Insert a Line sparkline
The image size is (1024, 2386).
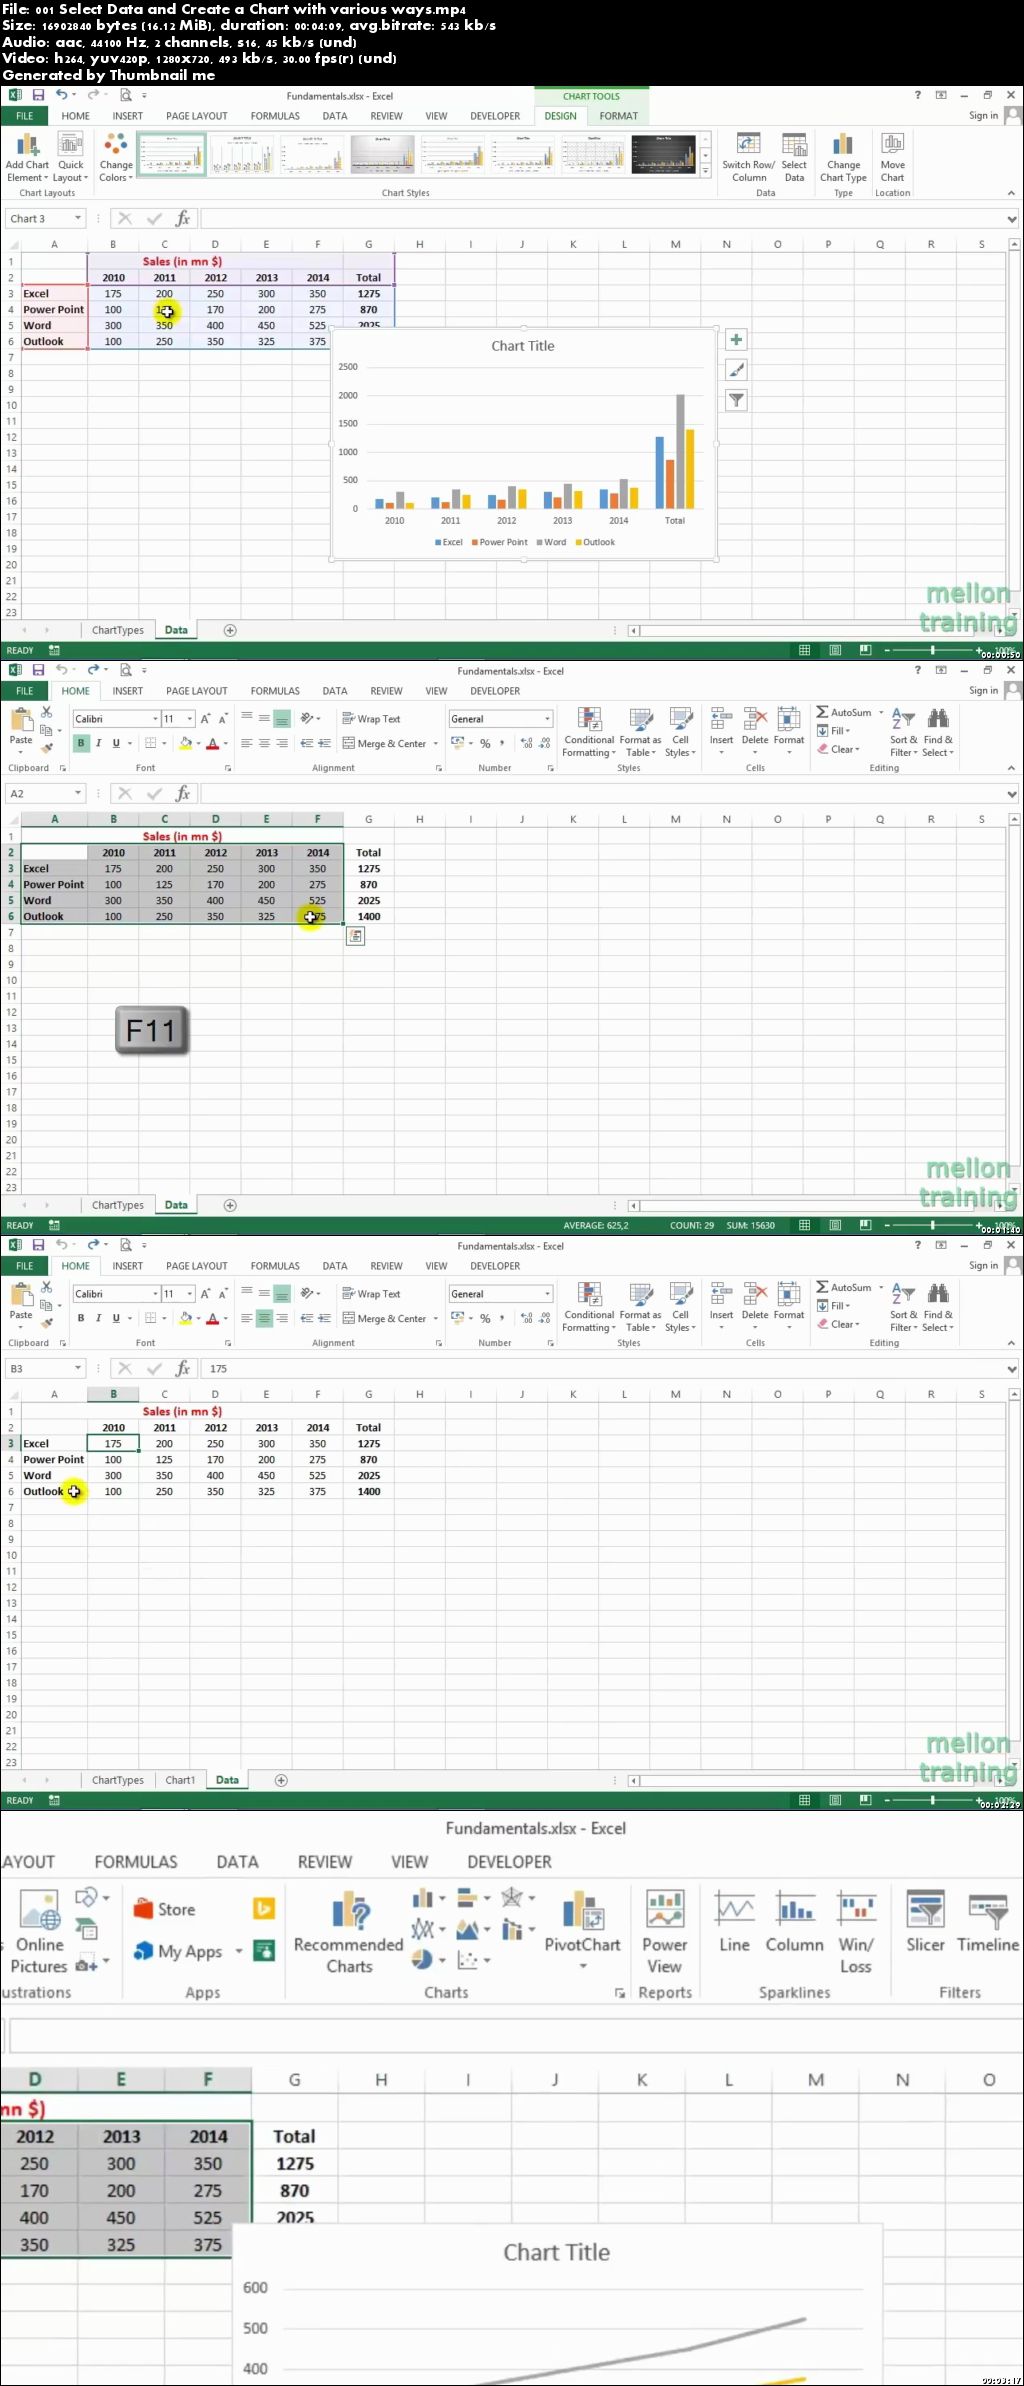734,1922
